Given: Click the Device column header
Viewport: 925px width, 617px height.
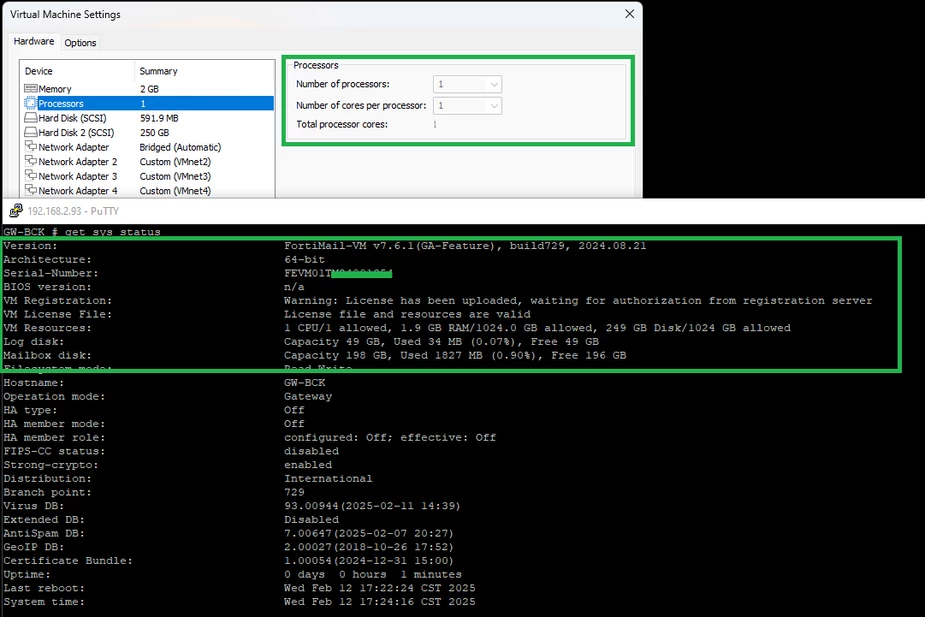Looking at the screenshot, I should point(38,71).
